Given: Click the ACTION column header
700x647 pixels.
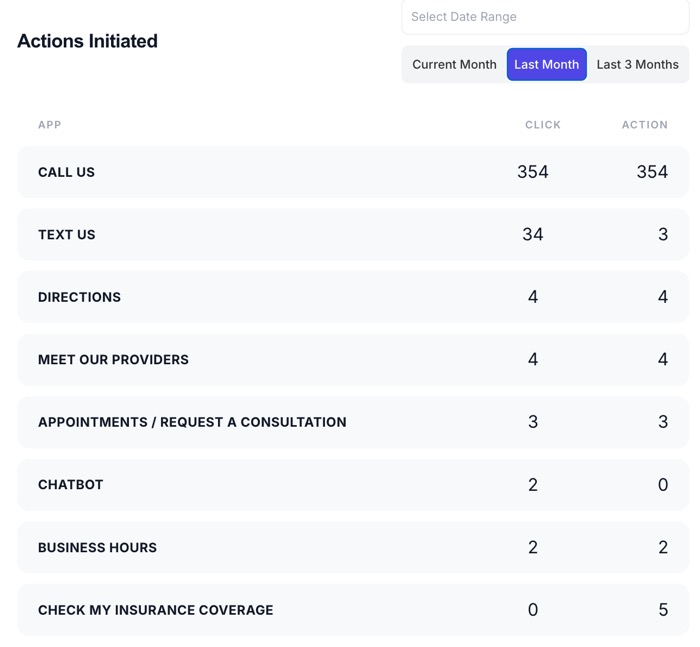Looking at the screenshot, I should click(x=645, y=125).
